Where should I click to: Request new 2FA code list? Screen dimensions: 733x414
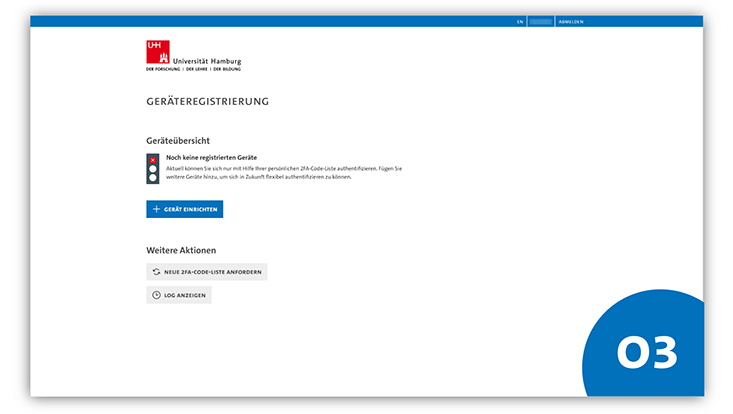[x=207, y=271]
